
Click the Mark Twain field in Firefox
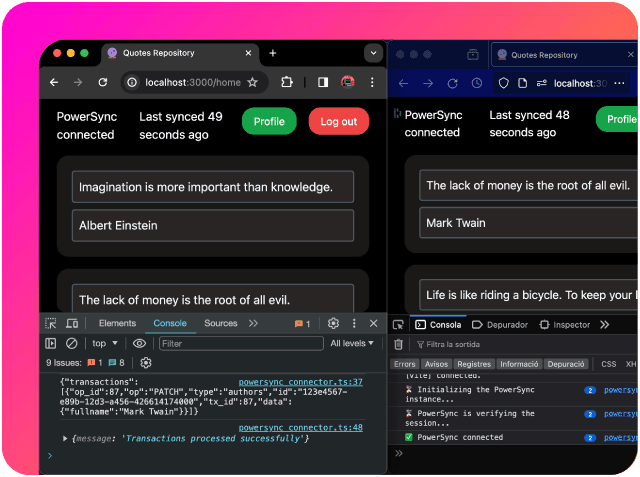[529, 223]
